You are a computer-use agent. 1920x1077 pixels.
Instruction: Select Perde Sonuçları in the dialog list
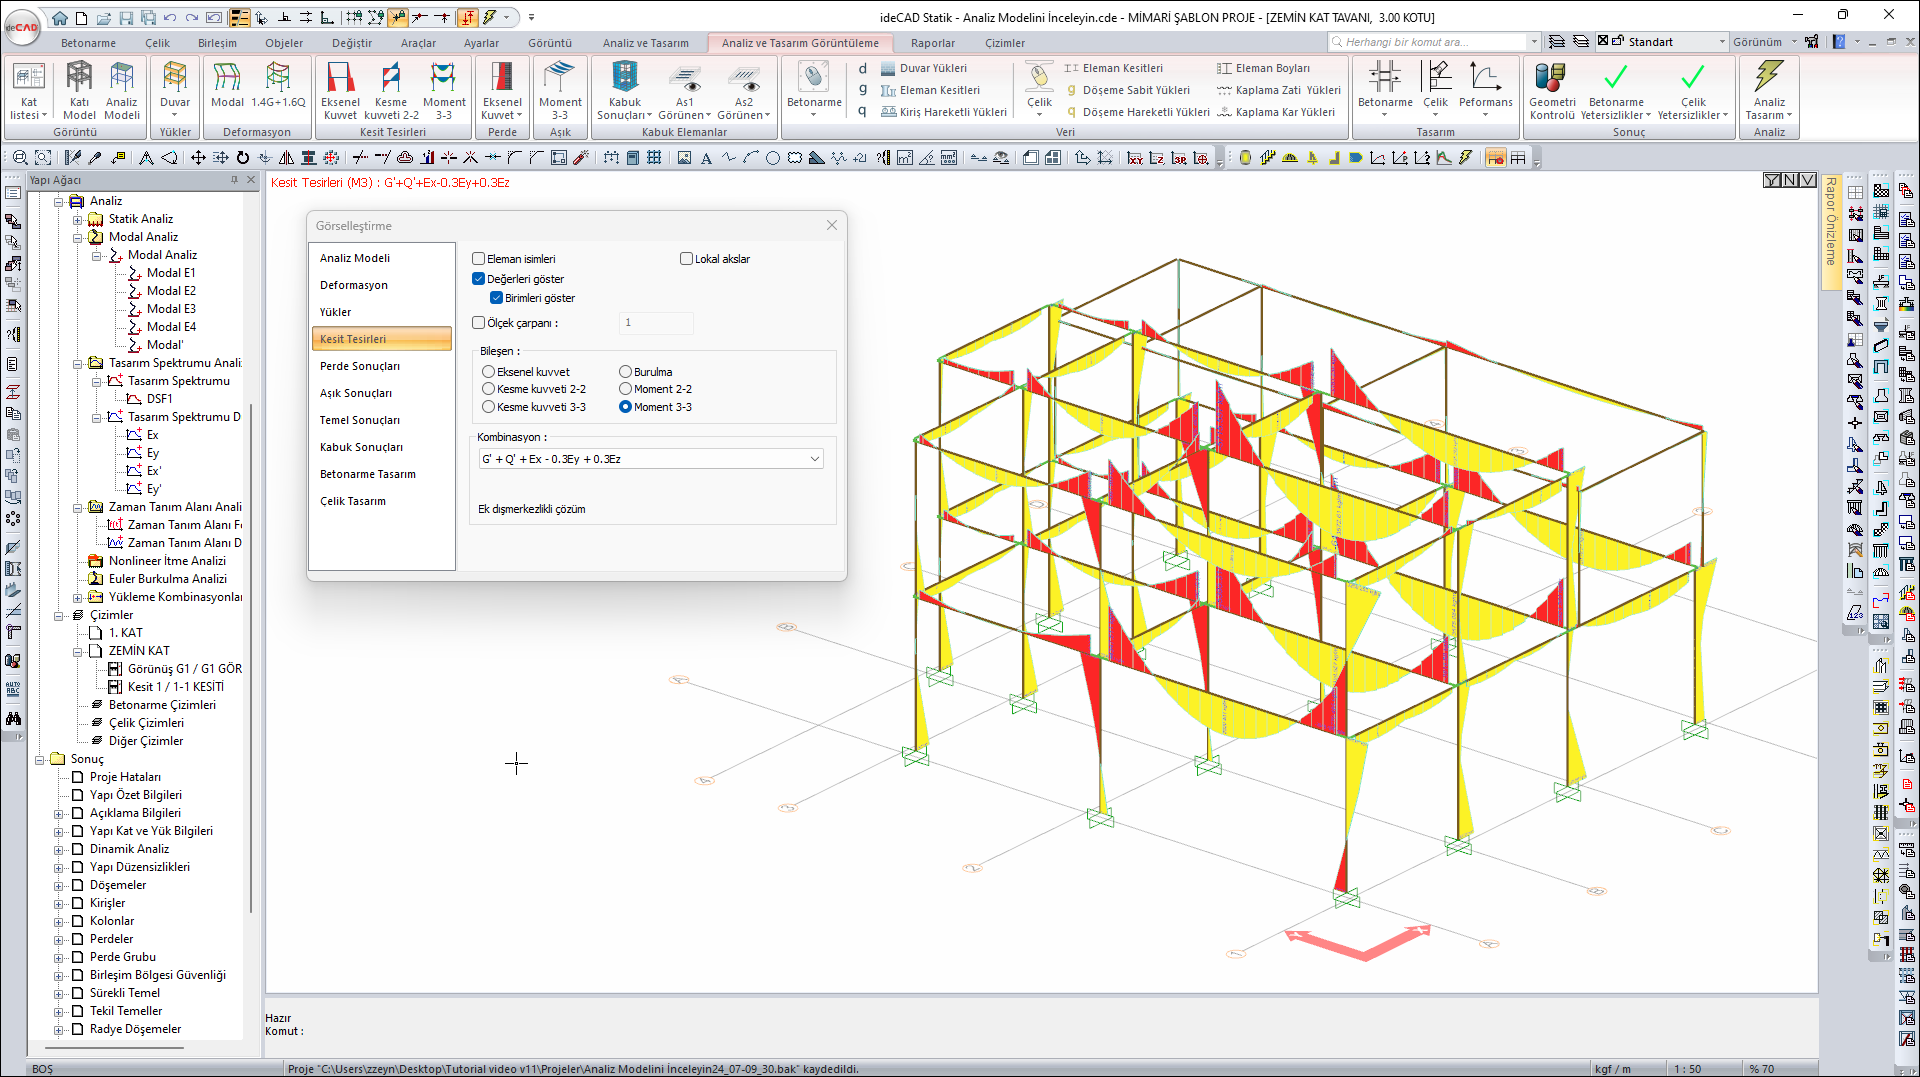coord(360,366)
